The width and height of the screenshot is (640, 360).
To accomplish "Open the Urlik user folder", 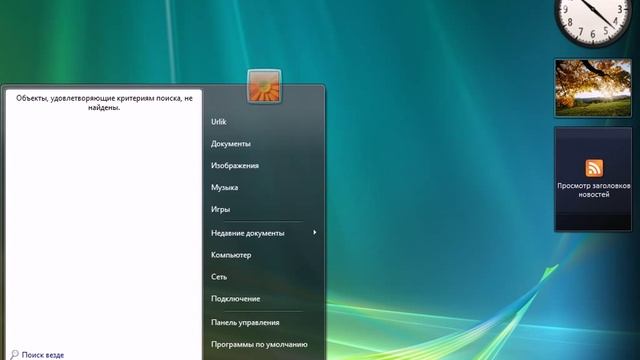I will pos(218,122).
